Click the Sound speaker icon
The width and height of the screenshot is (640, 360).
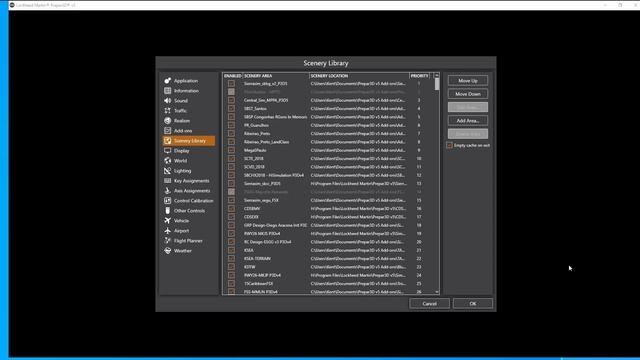click(167, 100)
